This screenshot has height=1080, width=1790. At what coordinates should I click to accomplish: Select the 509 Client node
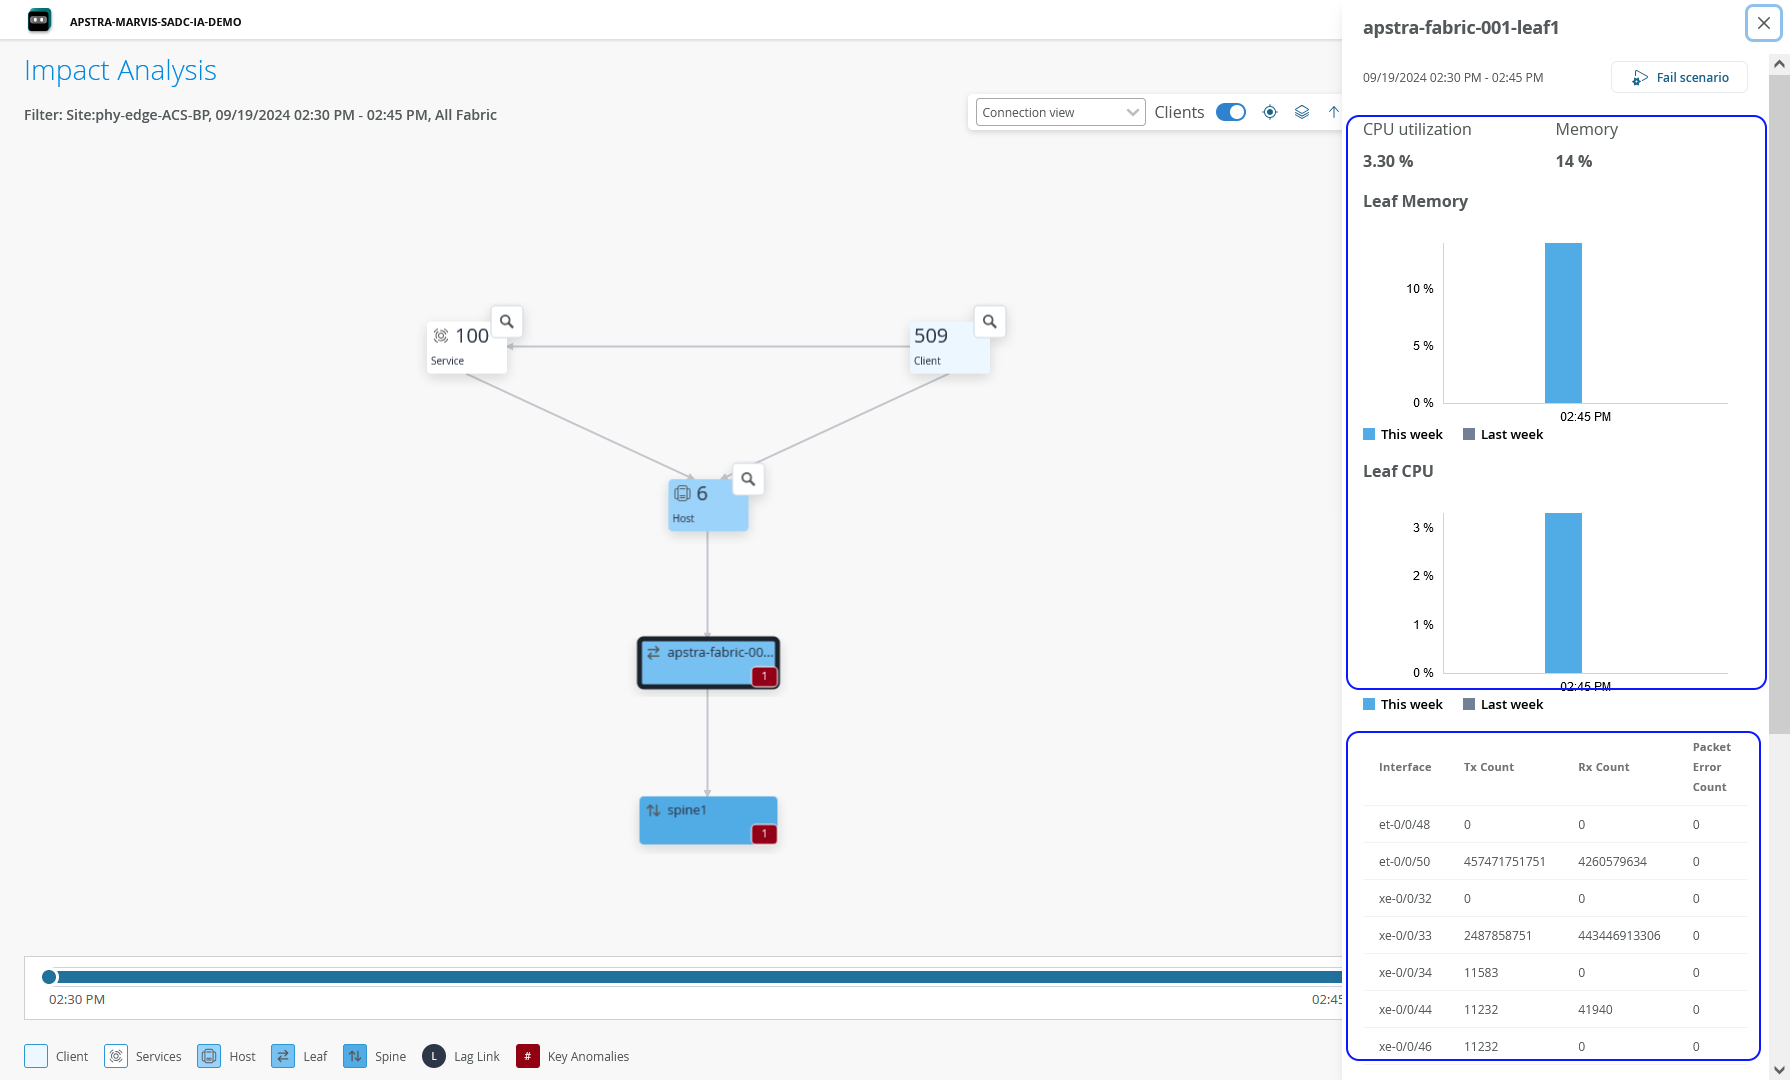point(949,348)
